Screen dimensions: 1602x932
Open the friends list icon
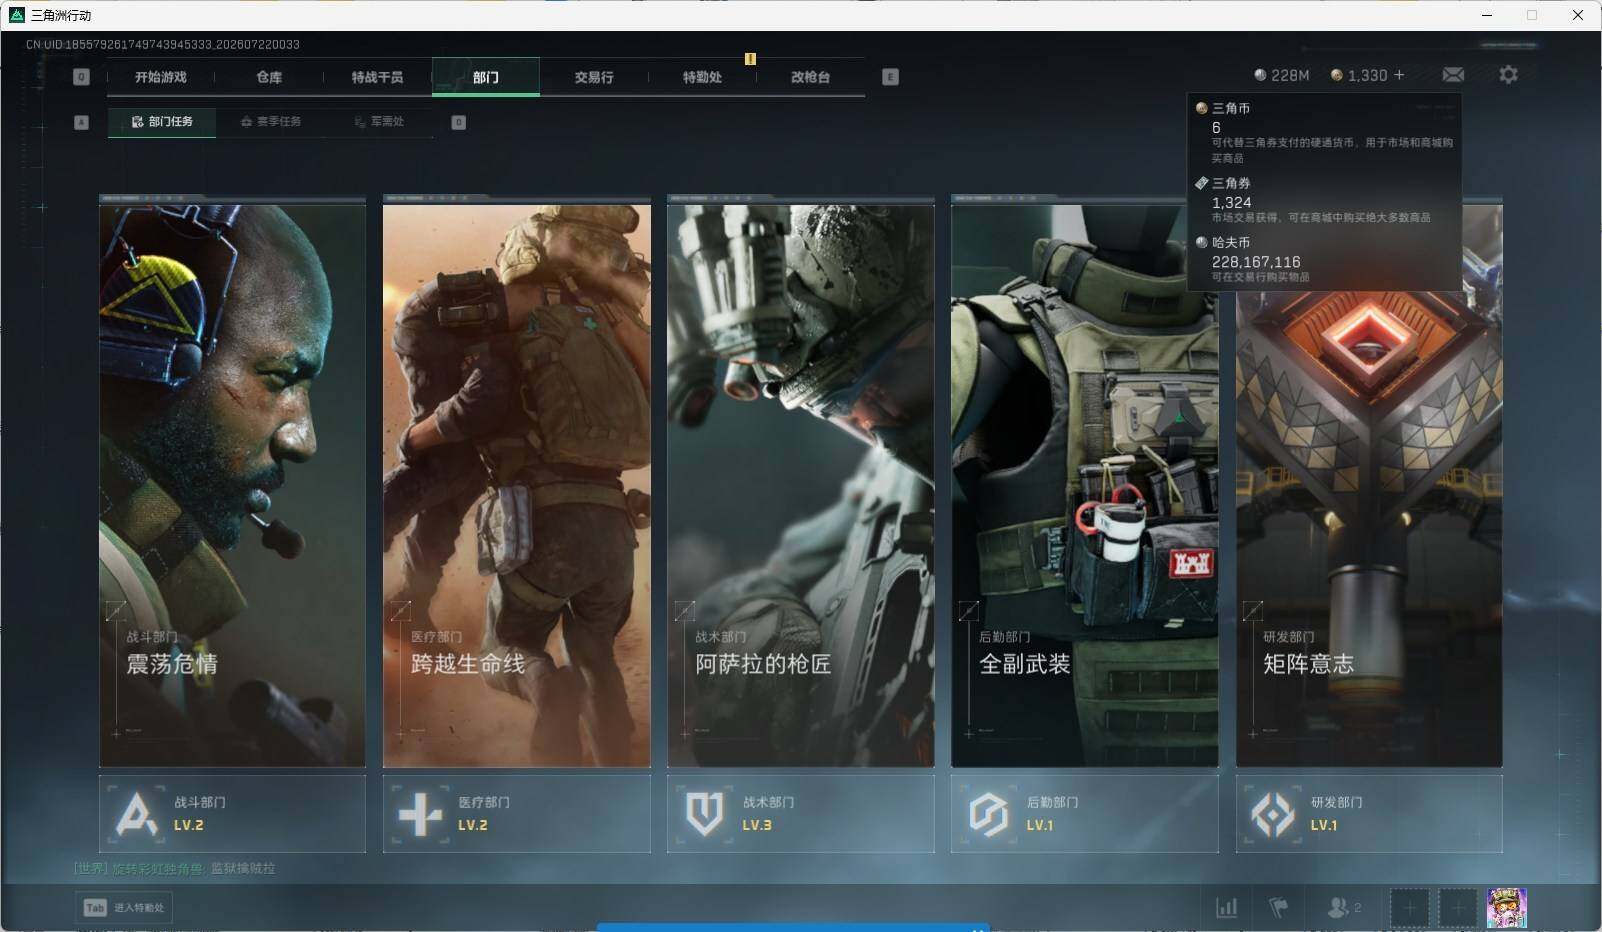(x=1337, y=908)
